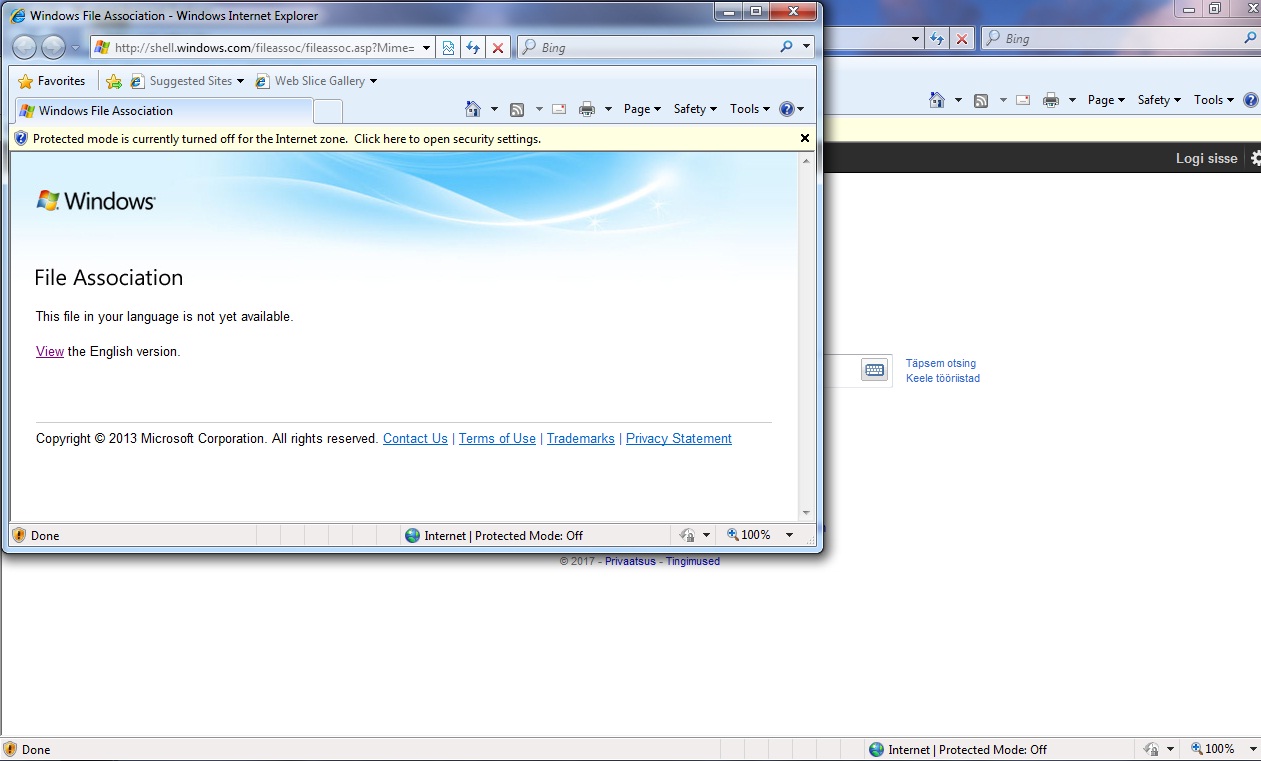Click the View English version link
Image resolution: width=1261 pixels, height=761 pixels.
click(50, 351)
